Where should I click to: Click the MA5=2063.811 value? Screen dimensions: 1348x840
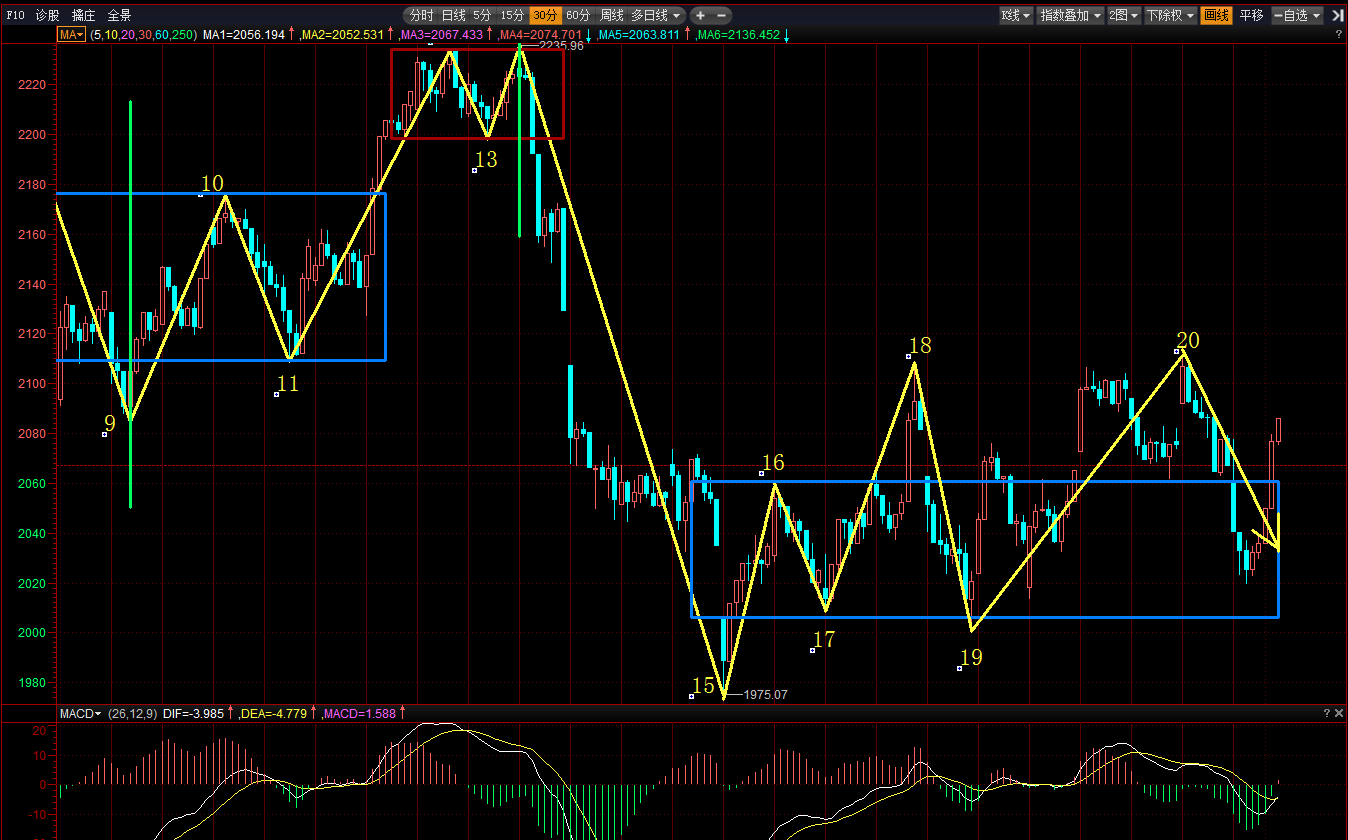pos(638,35)
